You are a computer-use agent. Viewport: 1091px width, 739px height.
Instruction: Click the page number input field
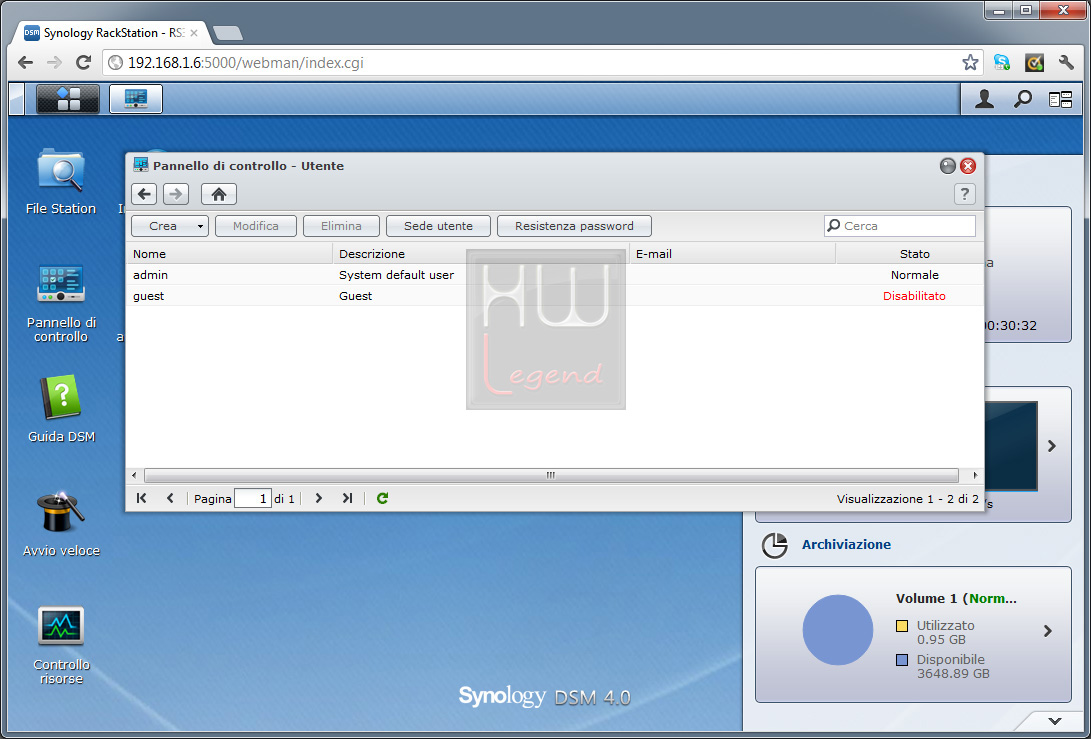tap(253, 498)
